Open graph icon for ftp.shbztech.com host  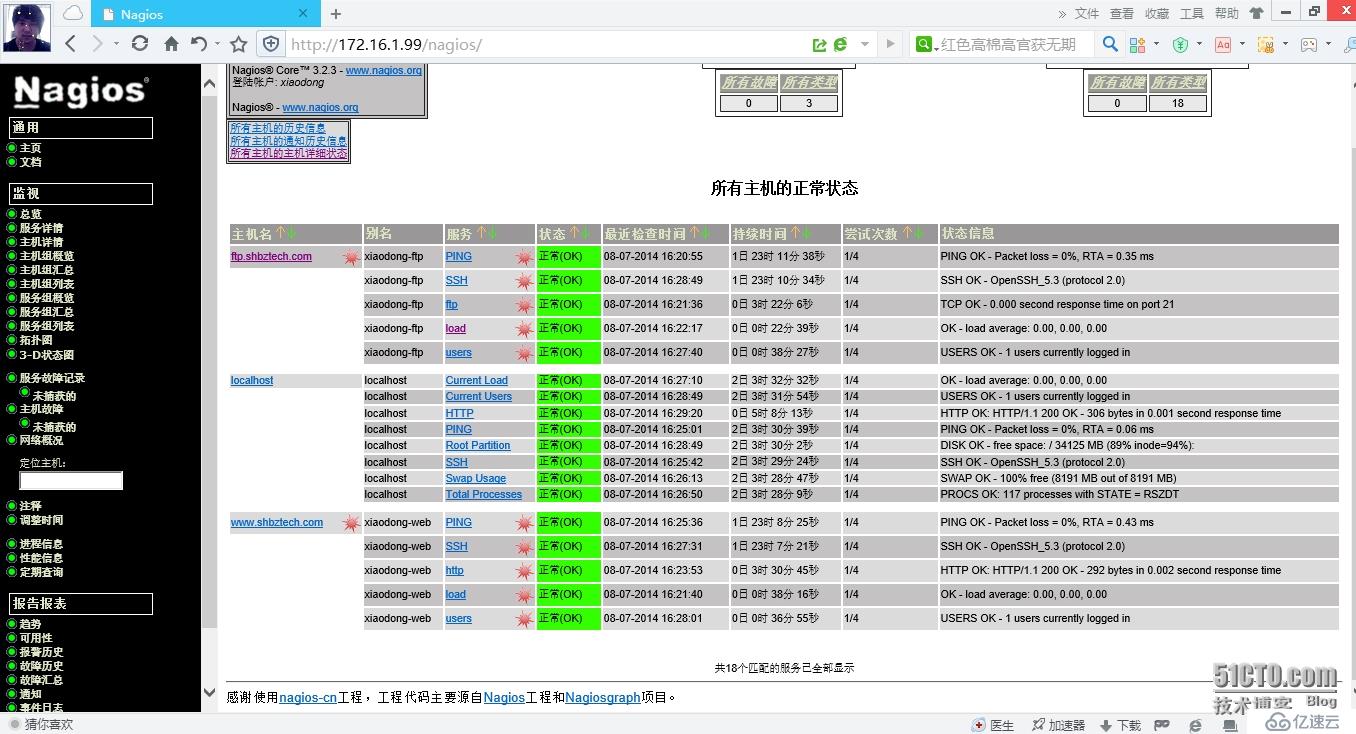point(351,257)
